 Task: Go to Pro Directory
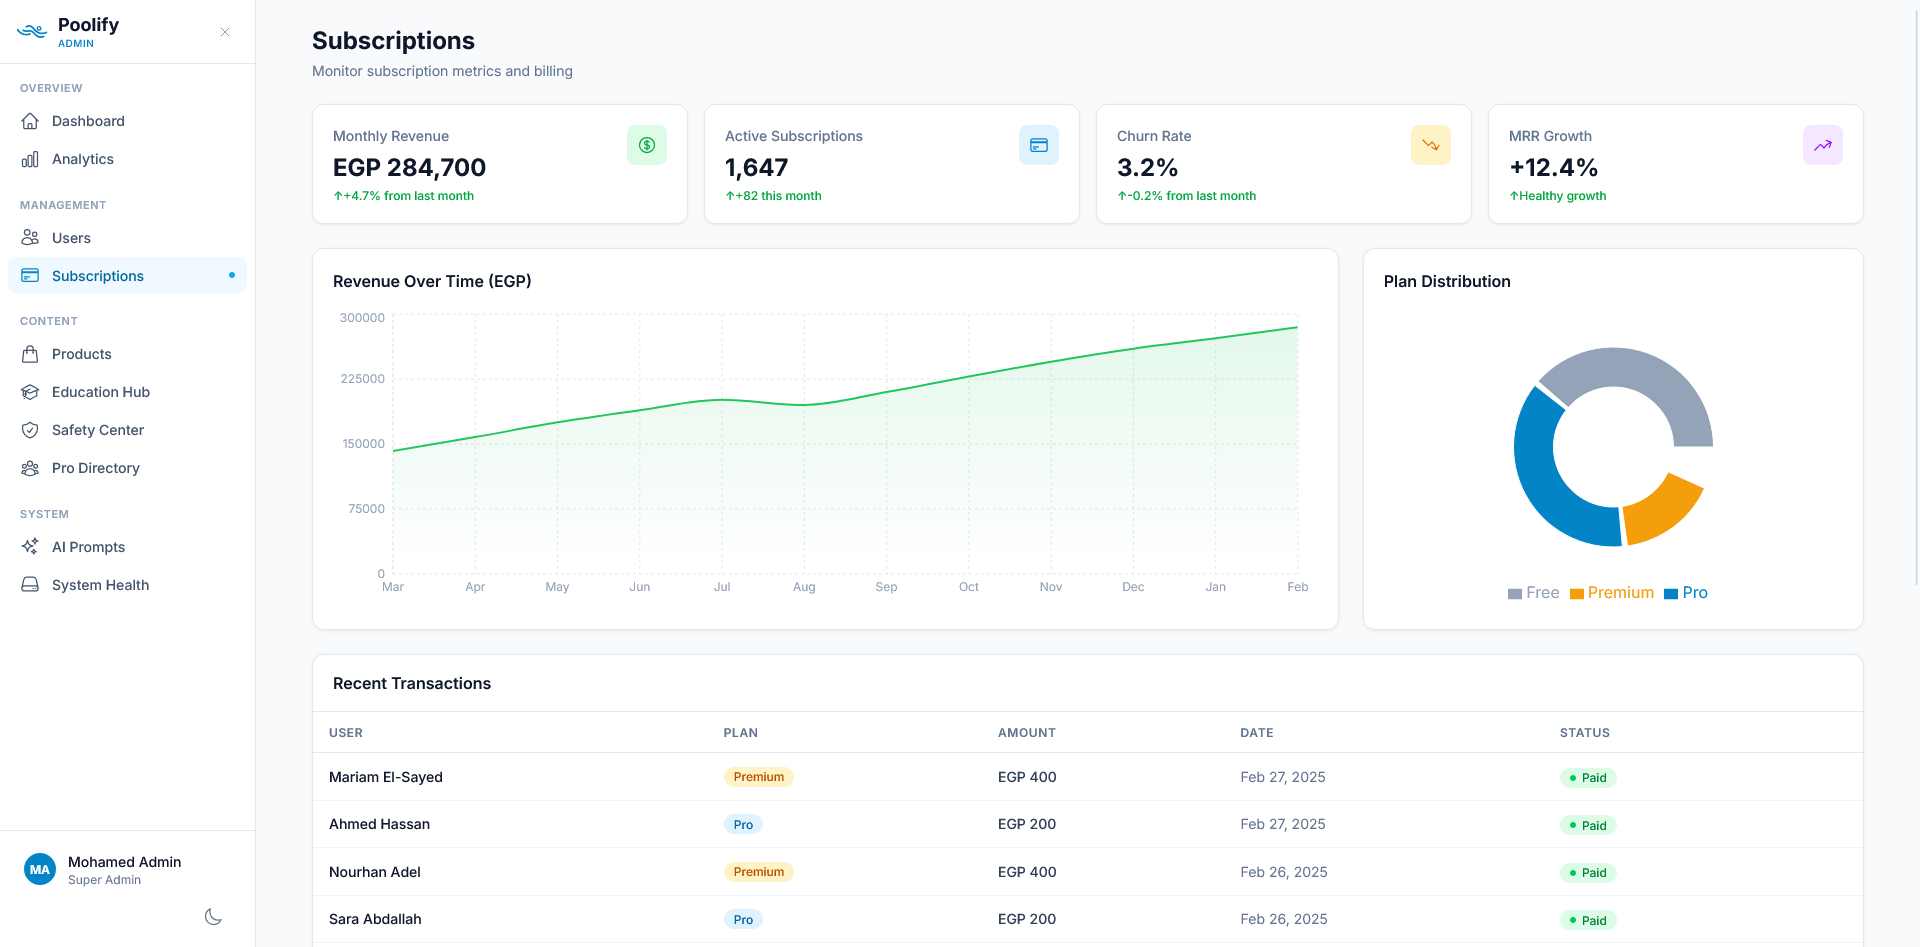point(127,468)
